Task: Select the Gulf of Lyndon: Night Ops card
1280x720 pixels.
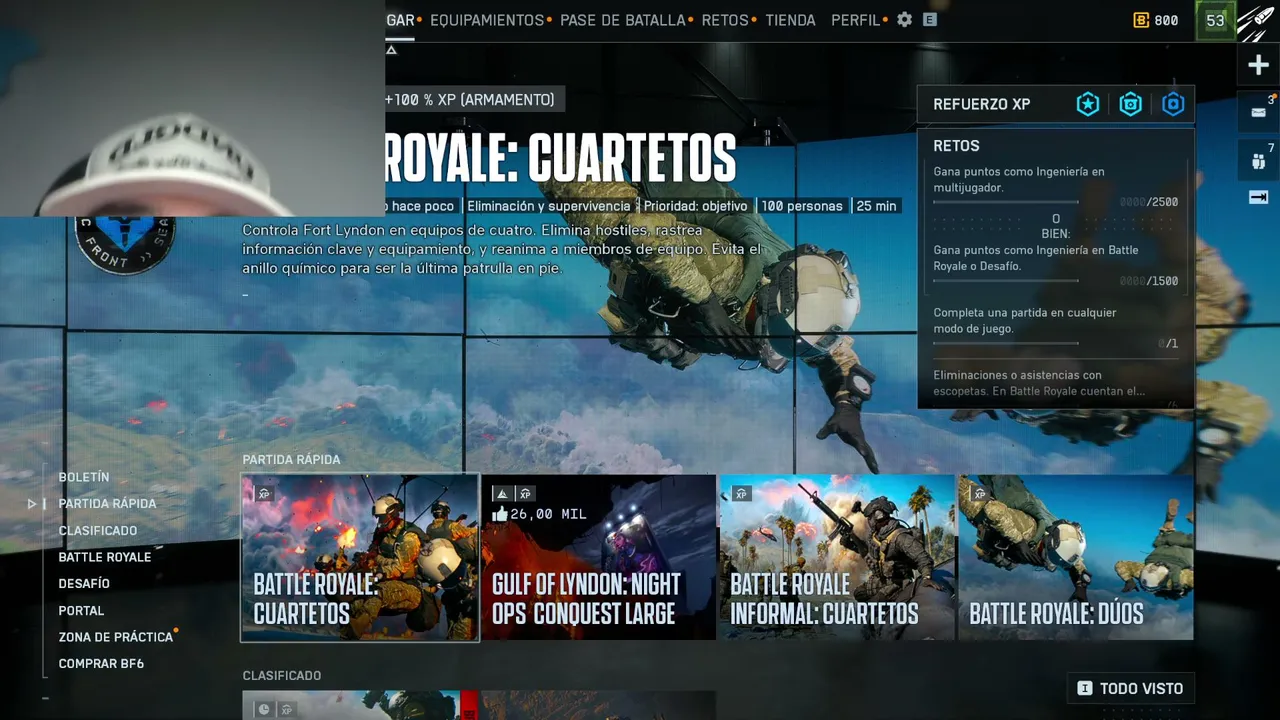Action: tap(599, 558)
